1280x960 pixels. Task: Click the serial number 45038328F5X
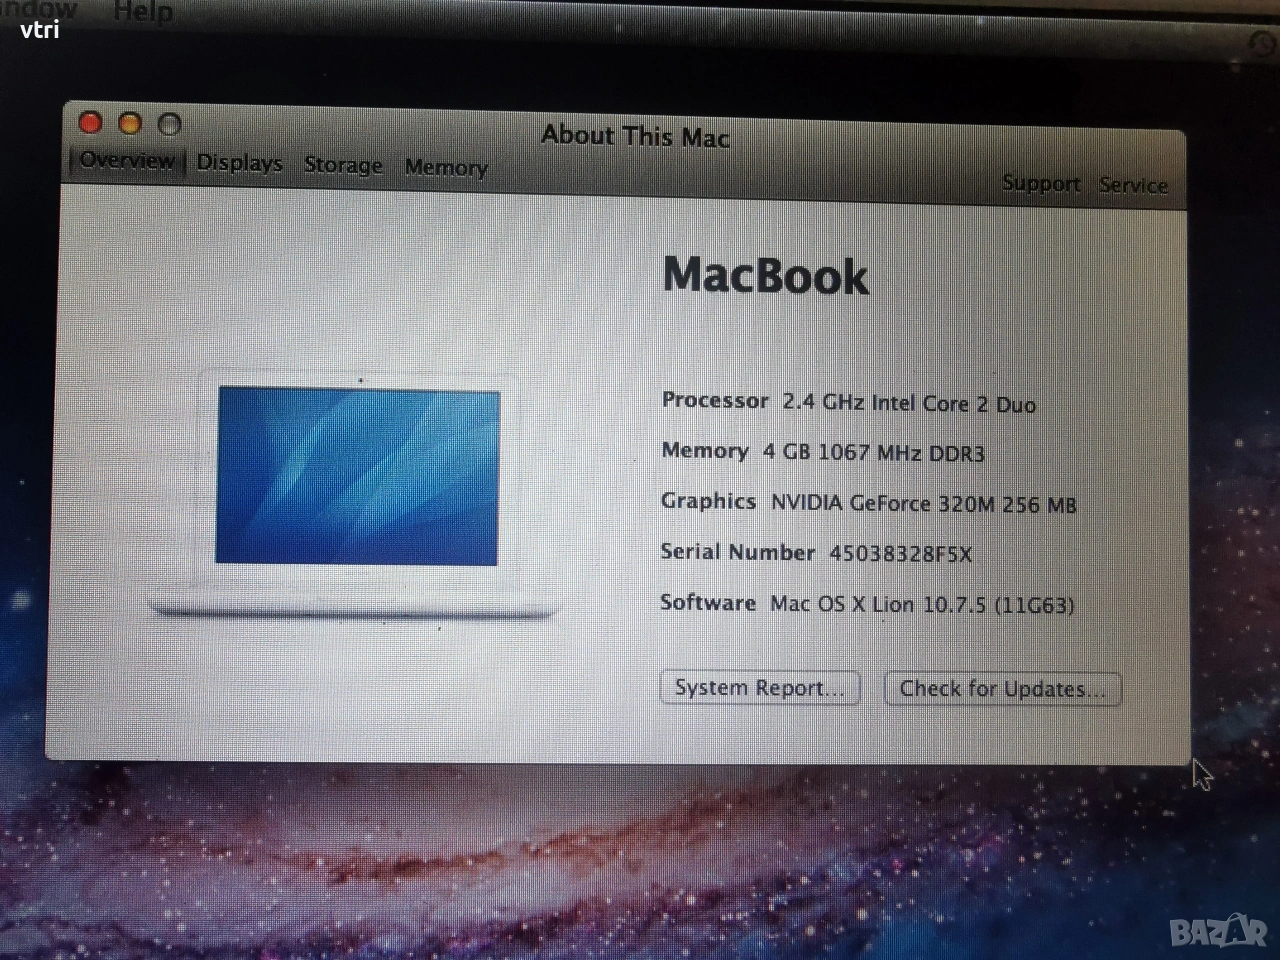click(900, 554)
